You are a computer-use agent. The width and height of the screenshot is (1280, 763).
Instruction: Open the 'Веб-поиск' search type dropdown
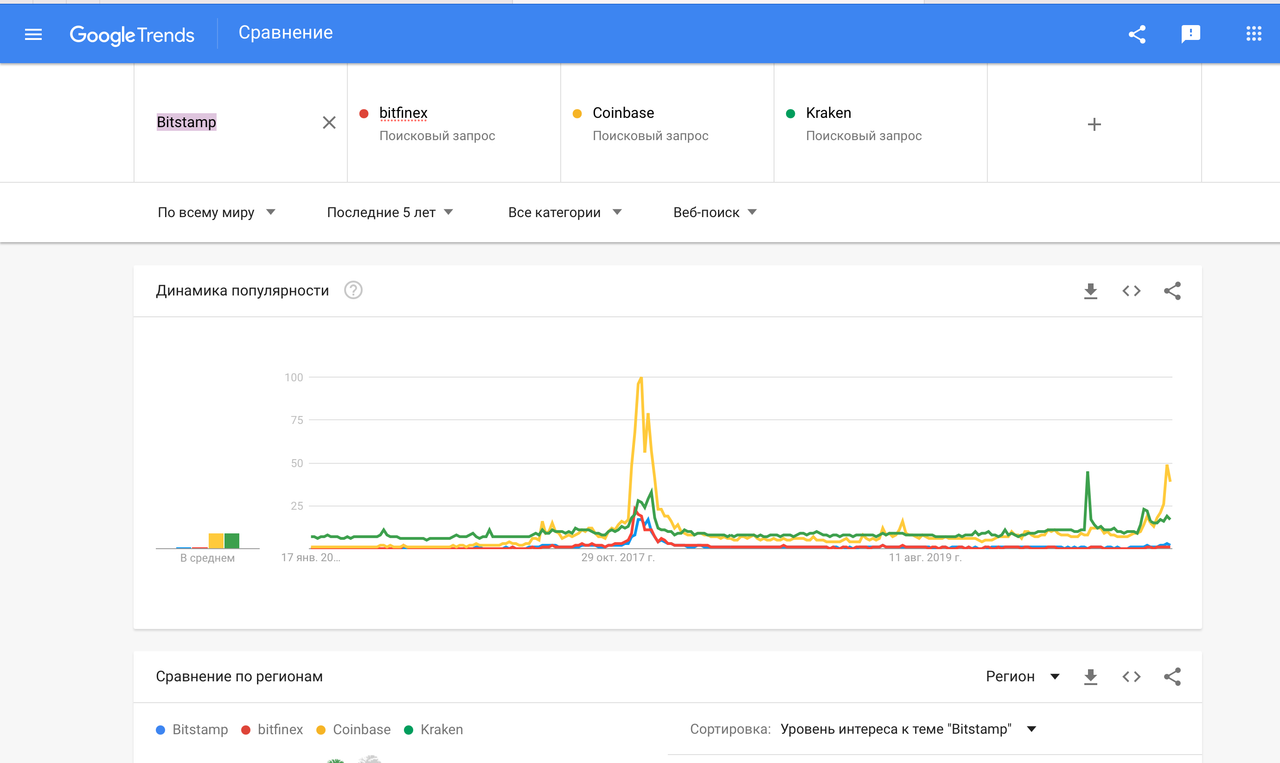click(x=715, y=212)
